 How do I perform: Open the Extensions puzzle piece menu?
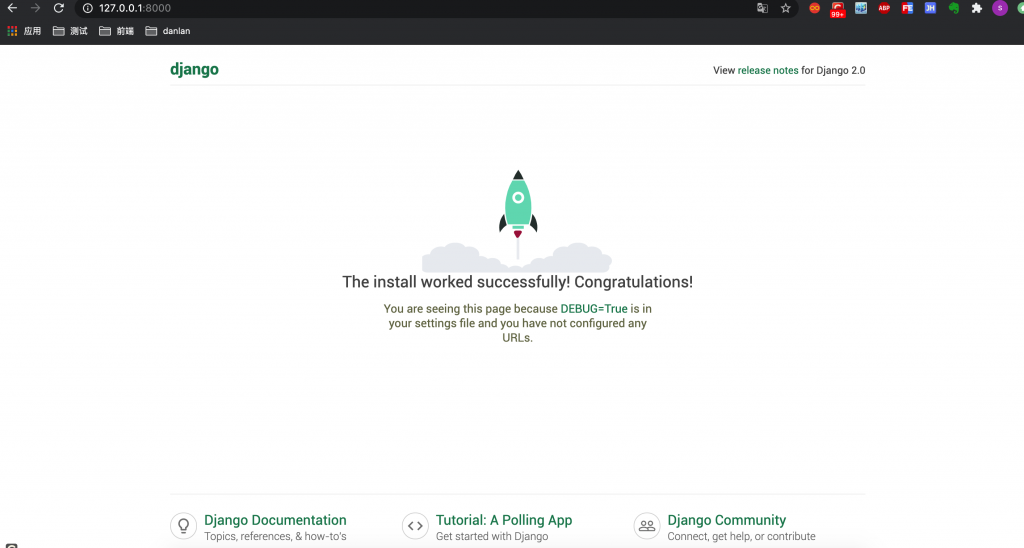pos(977,8)
